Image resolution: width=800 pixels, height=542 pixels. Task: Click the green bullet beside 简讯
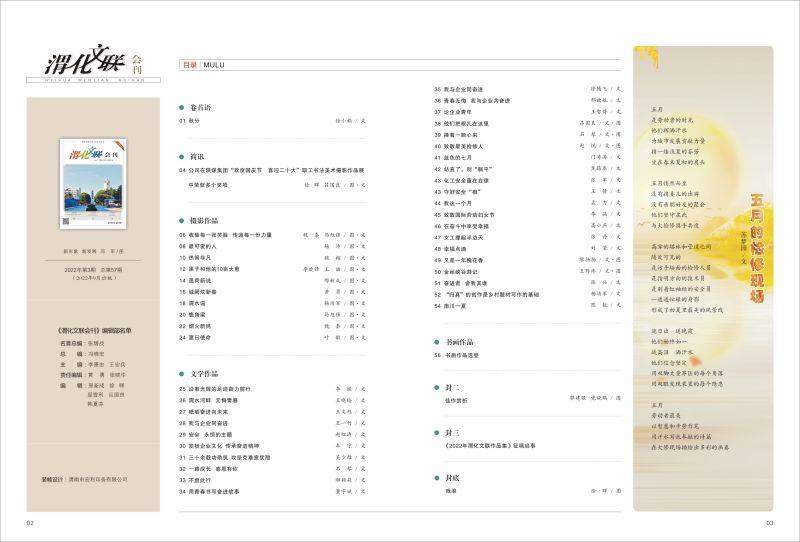click(x=181, y=157)
